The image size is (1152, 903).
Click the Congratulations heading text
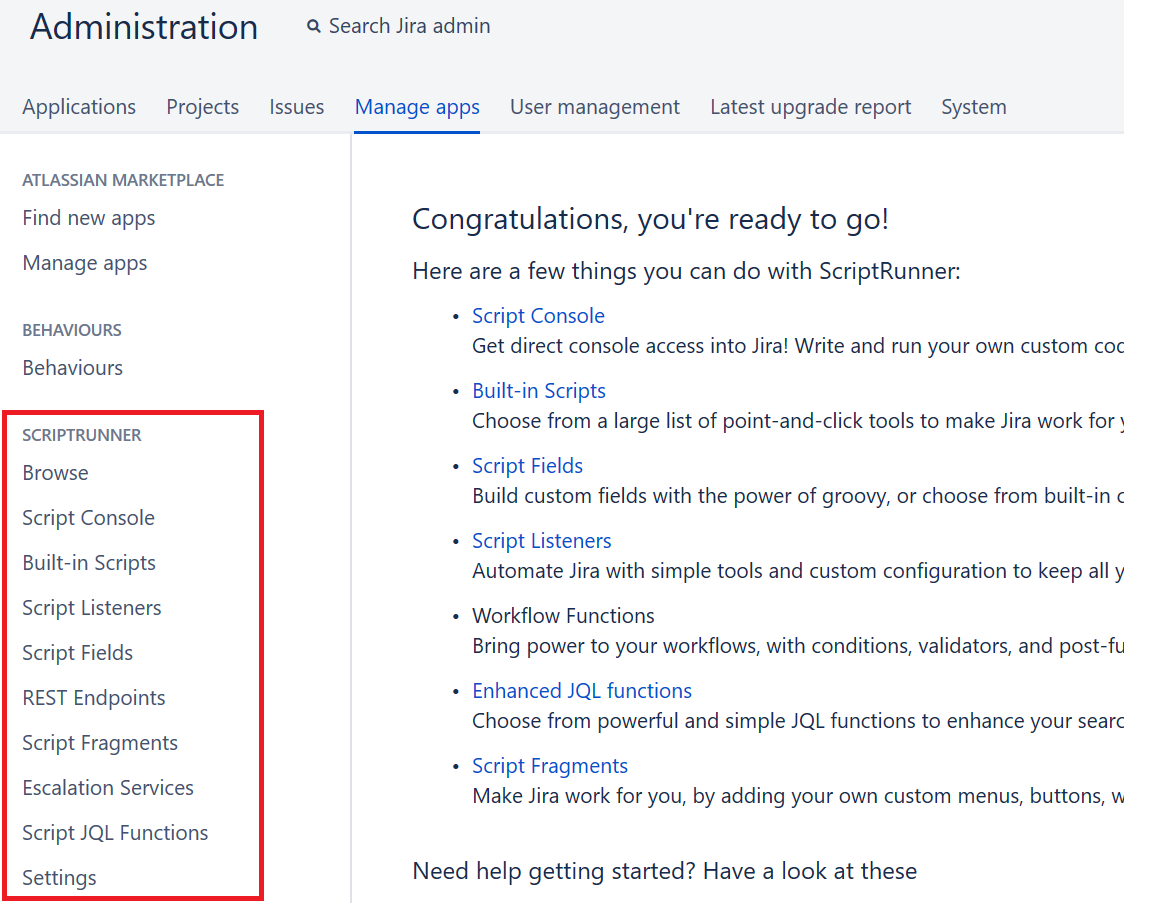(x=650, y=219)
